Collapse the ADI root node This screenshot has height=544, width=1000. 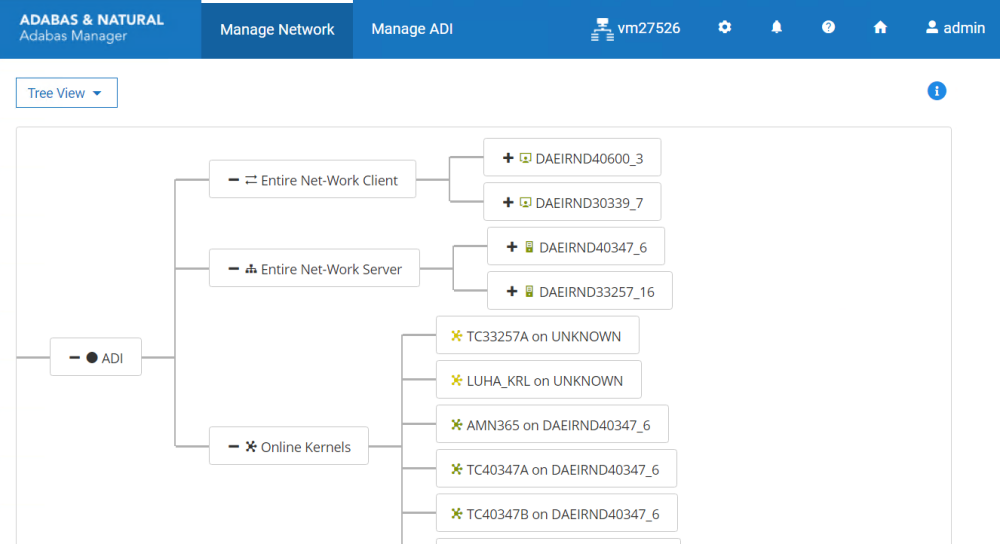point(75,357)
